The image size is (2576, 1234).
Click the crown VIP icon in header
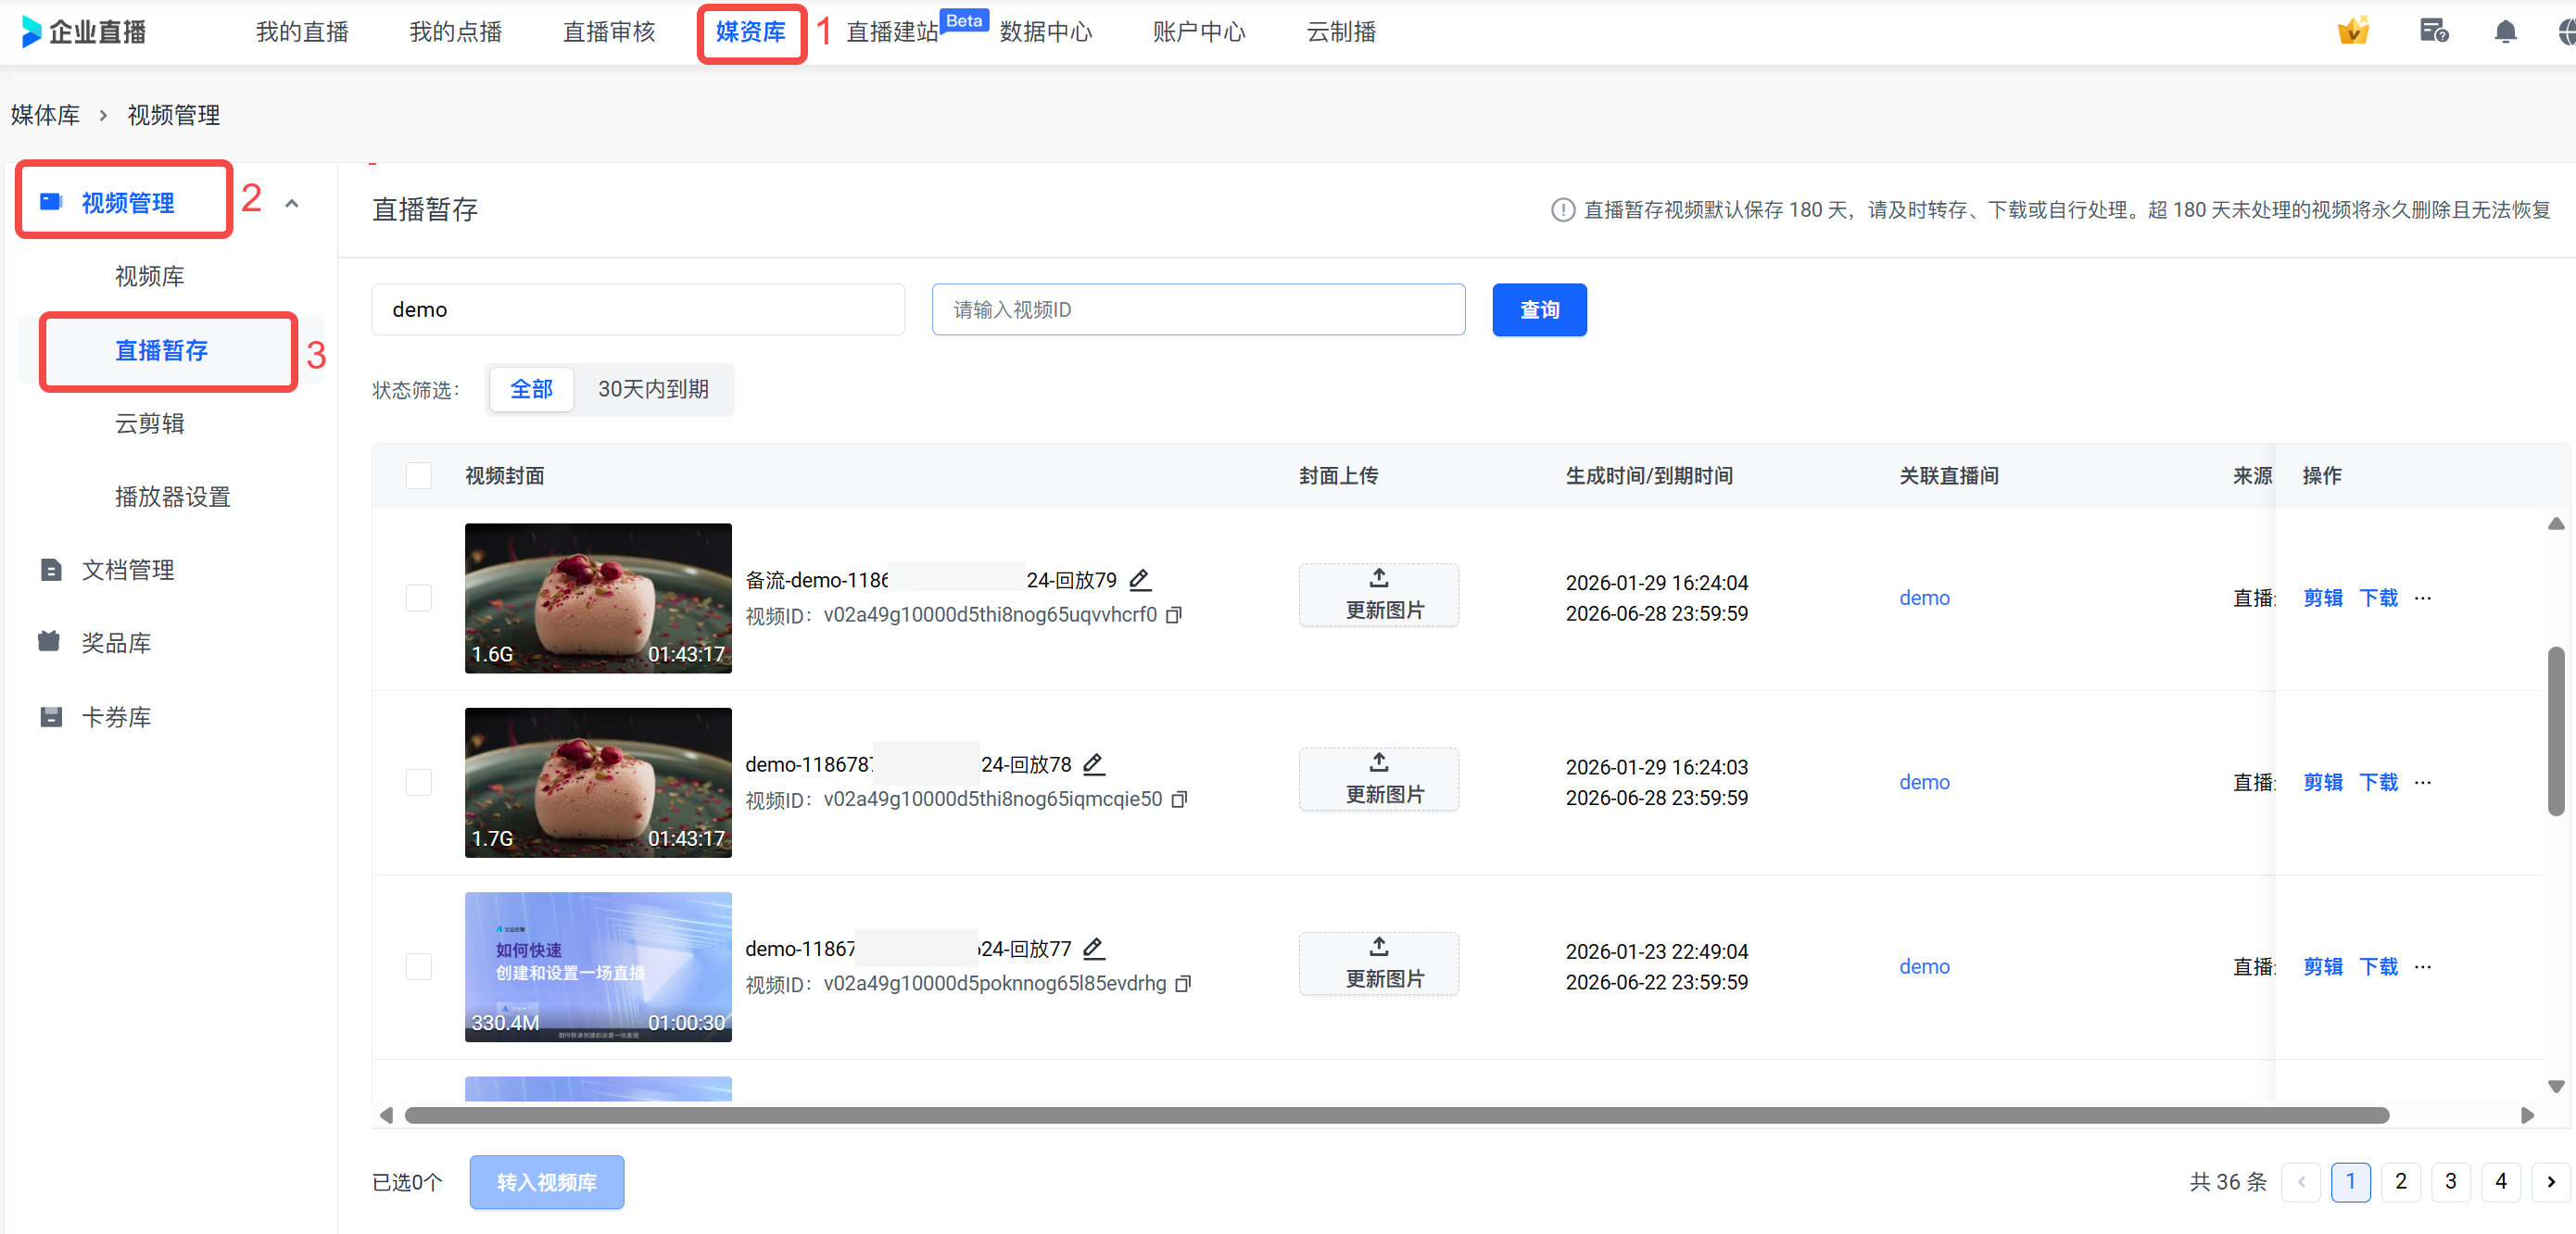click(x=2352, y=31)
